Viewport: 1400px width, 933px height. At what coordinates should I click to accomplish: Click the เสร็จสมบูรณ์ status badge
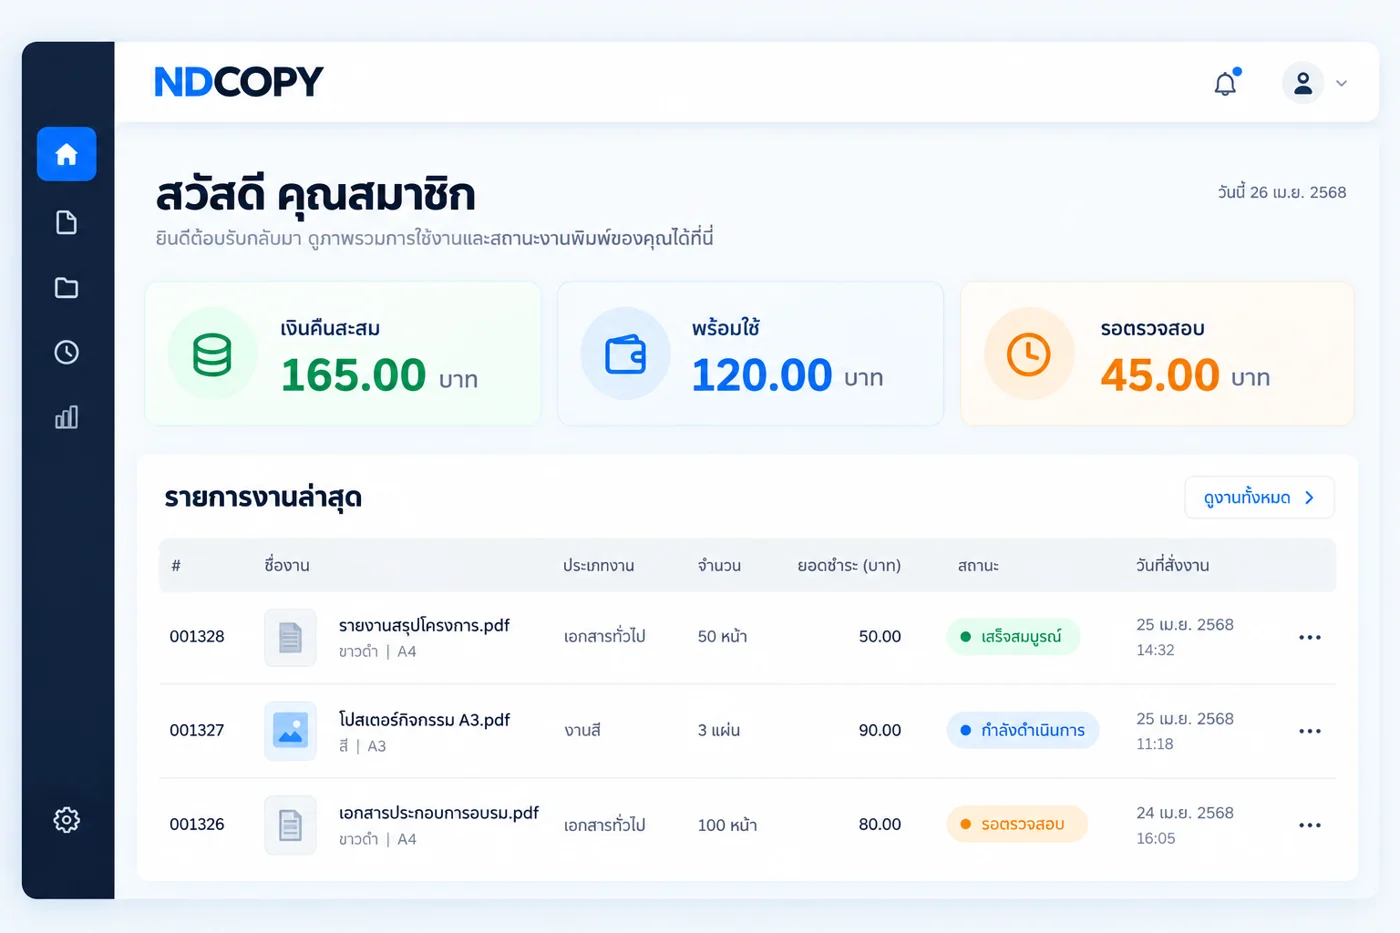tap(1013, 637)
